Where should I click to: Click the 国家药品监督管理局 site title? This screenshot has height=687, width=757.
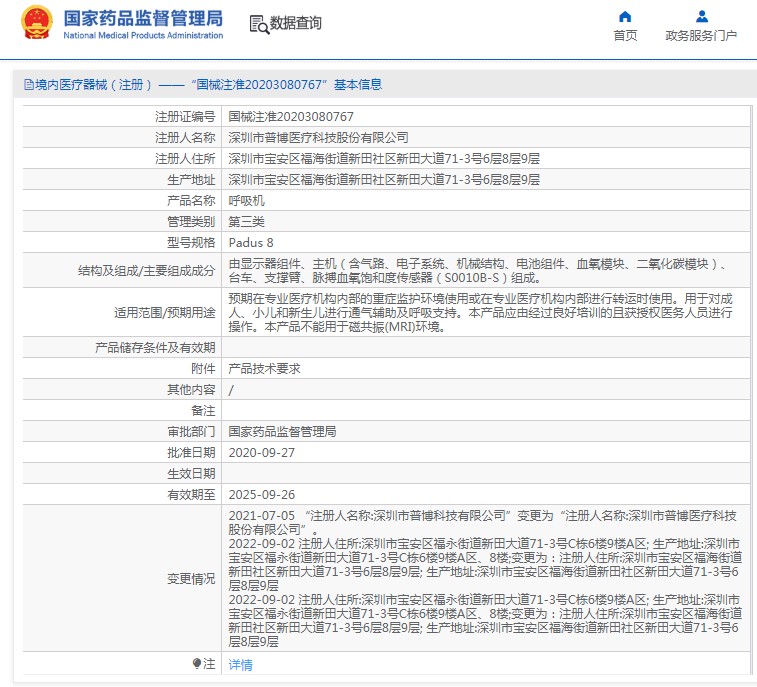point(143,18)
